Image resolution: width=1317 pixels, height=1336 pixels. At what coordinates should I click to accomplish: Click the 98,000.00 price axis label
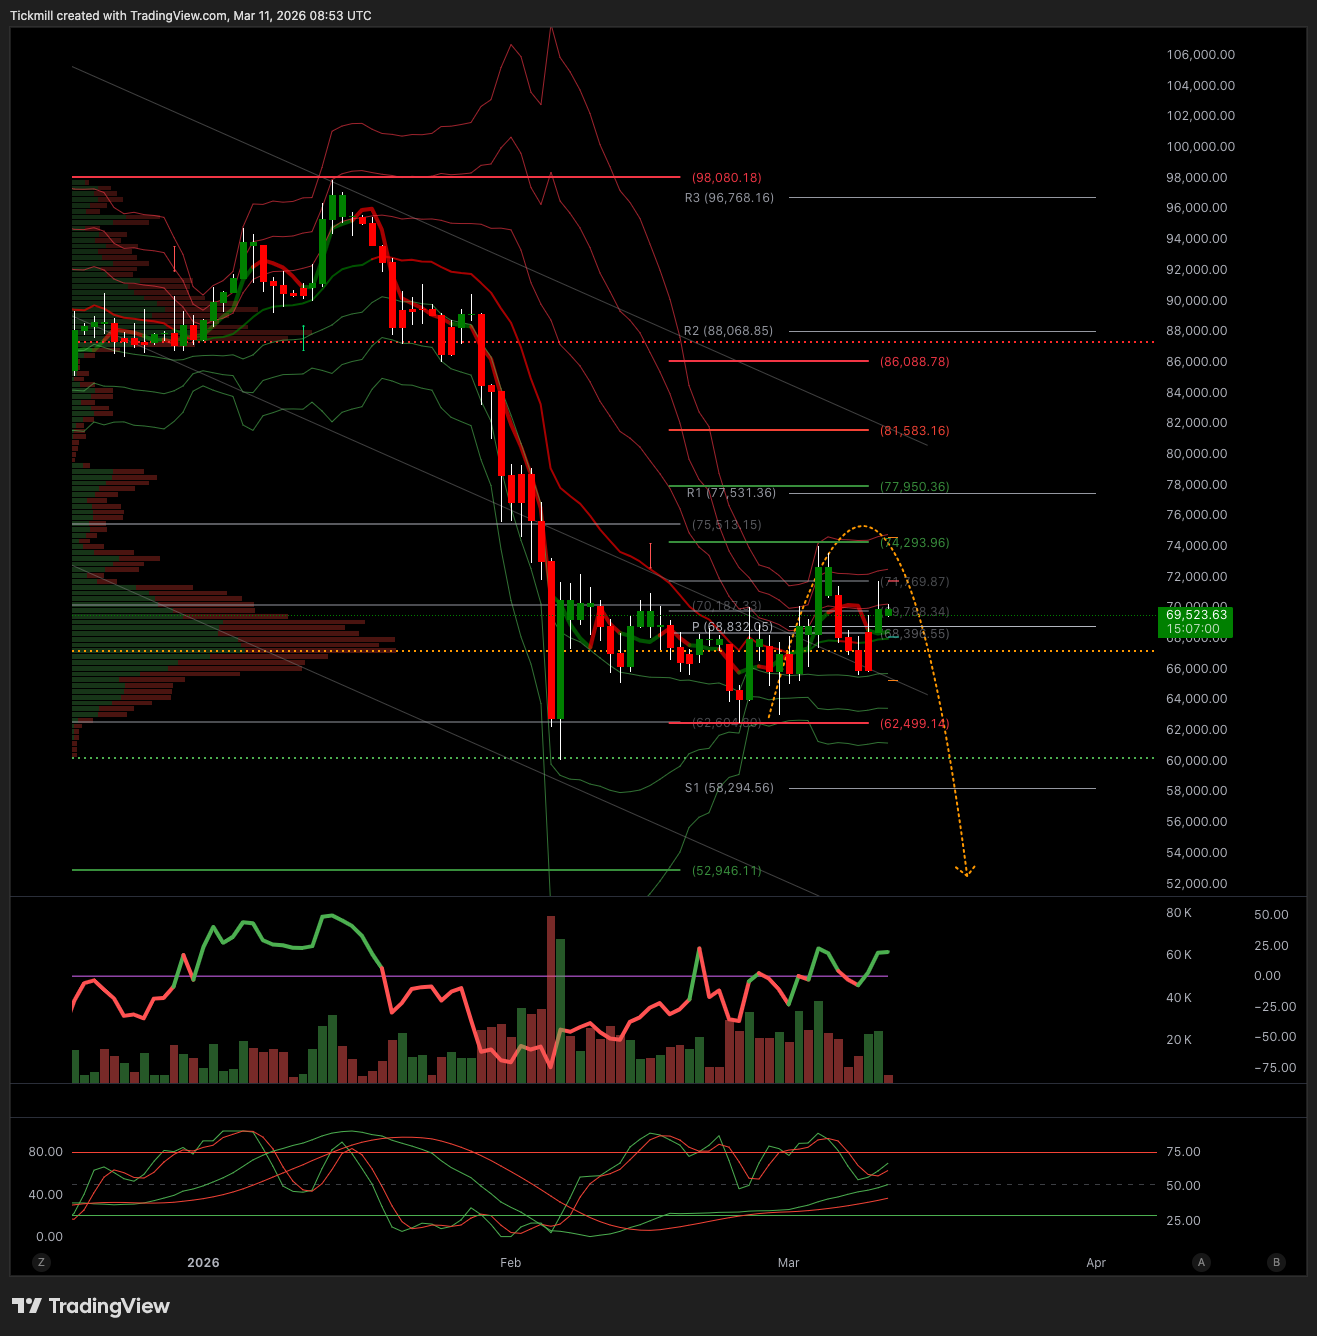[1197, 178]
